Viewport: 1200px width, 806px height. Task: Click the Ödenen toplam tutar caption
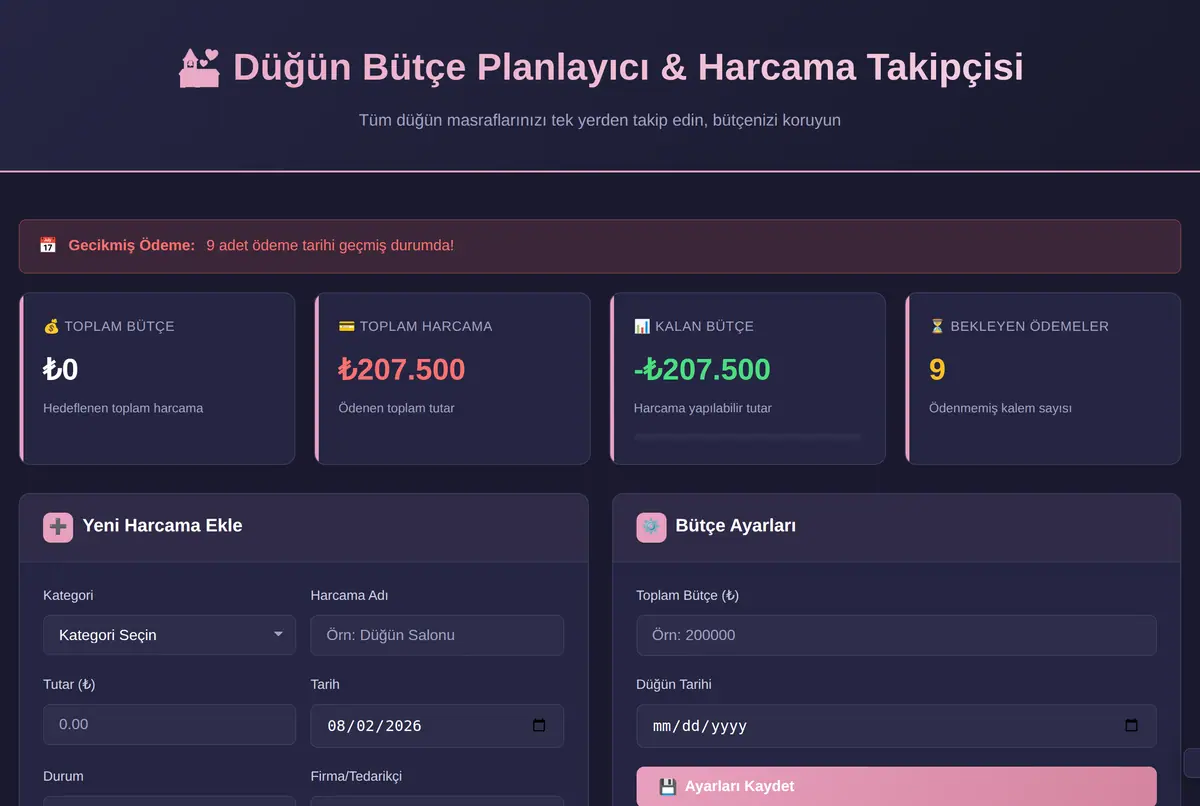pos(396,408)
